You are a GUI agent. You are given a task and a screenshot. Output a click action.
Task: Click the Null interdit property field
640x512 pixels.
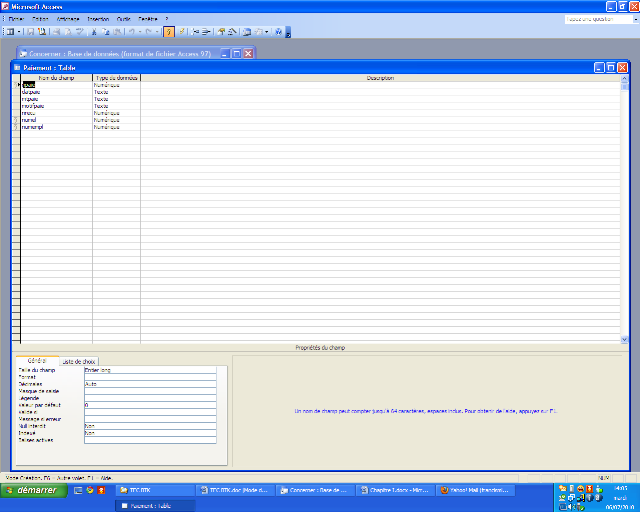tap(150, 425)
